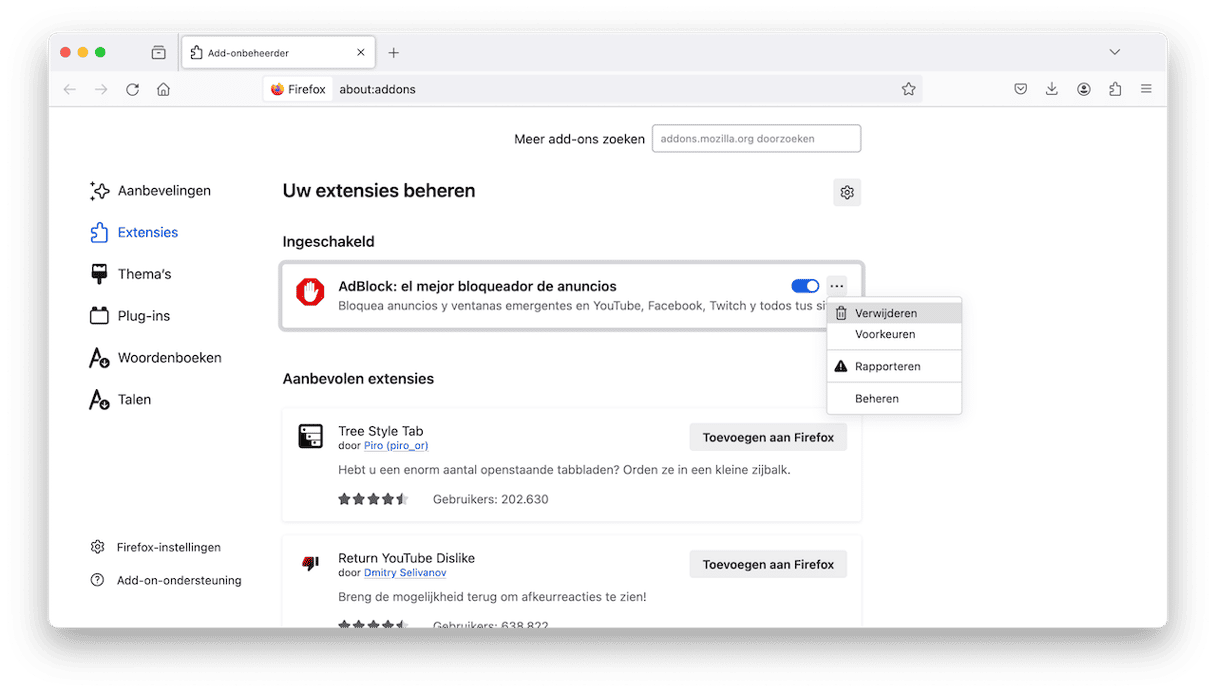Open author link Piro (piro_or)
This screenshot has width=1216, height=692.
click(396, 446)
